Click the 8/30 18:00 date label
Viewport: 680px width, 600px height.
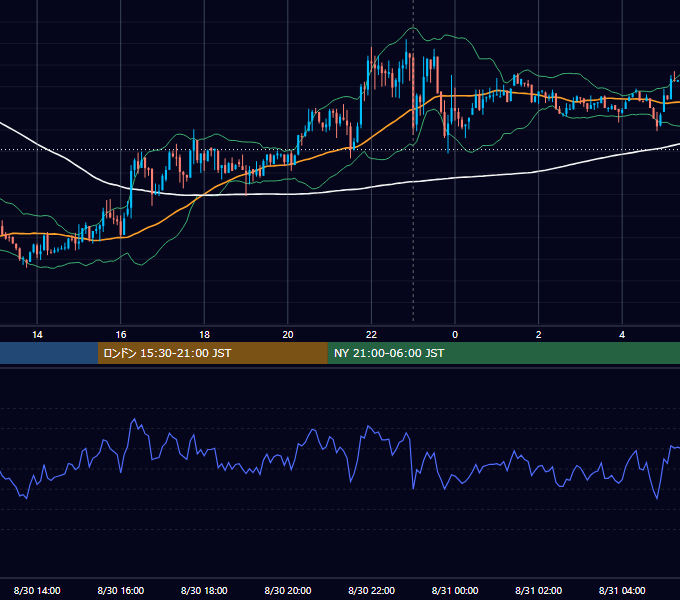coord(204,590)
